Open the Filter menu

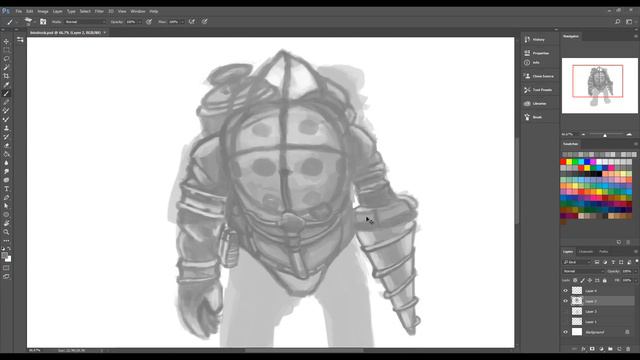pyautogui.click(x=99, y=11)
